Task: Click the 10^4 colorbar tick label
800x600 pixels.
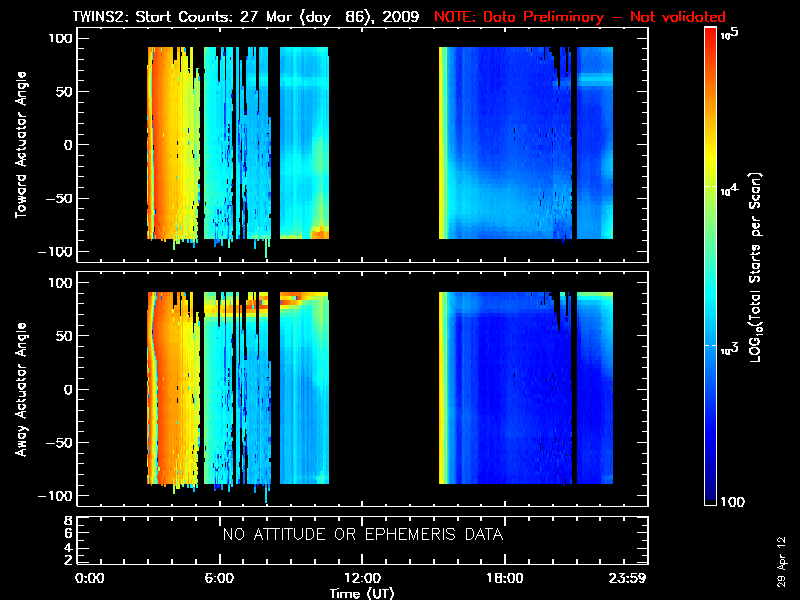Action: [731, 187]
